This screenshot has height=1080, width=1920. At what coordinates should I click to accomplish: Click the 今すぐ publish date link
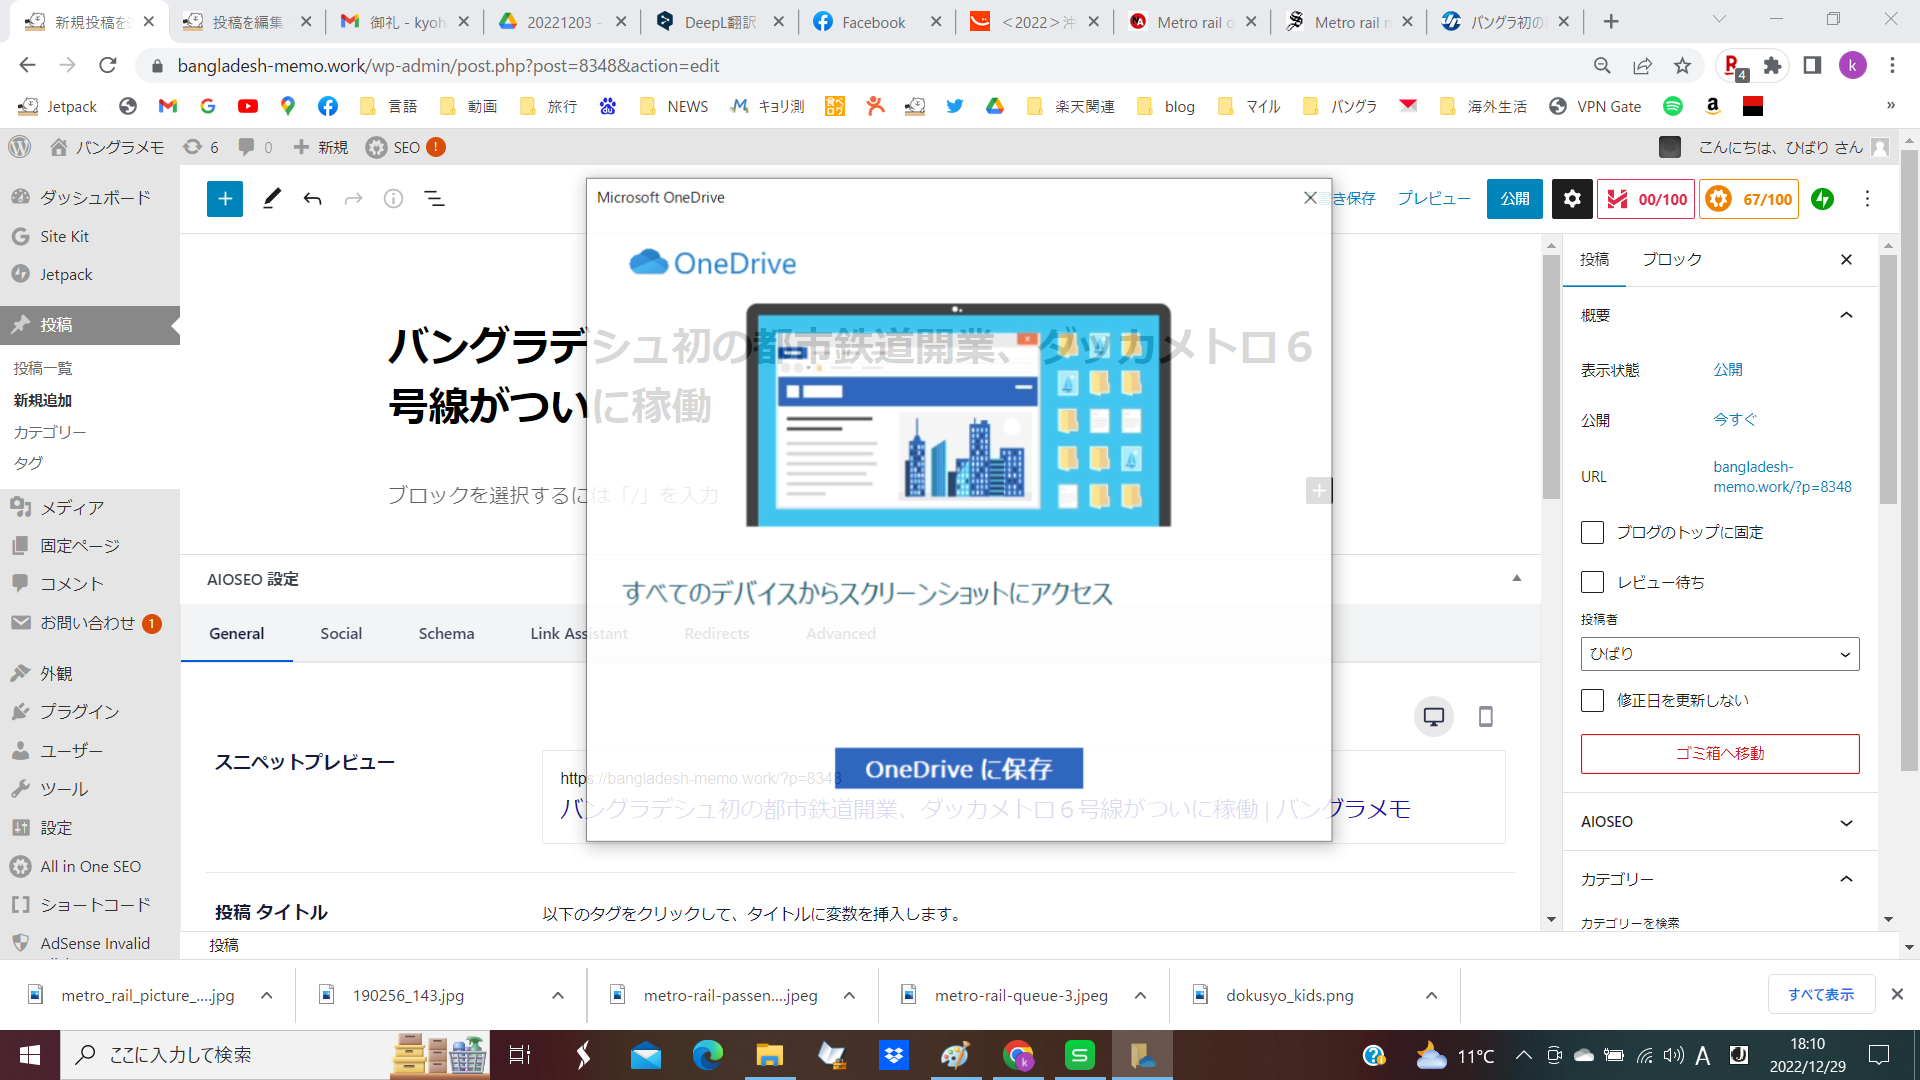(x=1735, y=420)
